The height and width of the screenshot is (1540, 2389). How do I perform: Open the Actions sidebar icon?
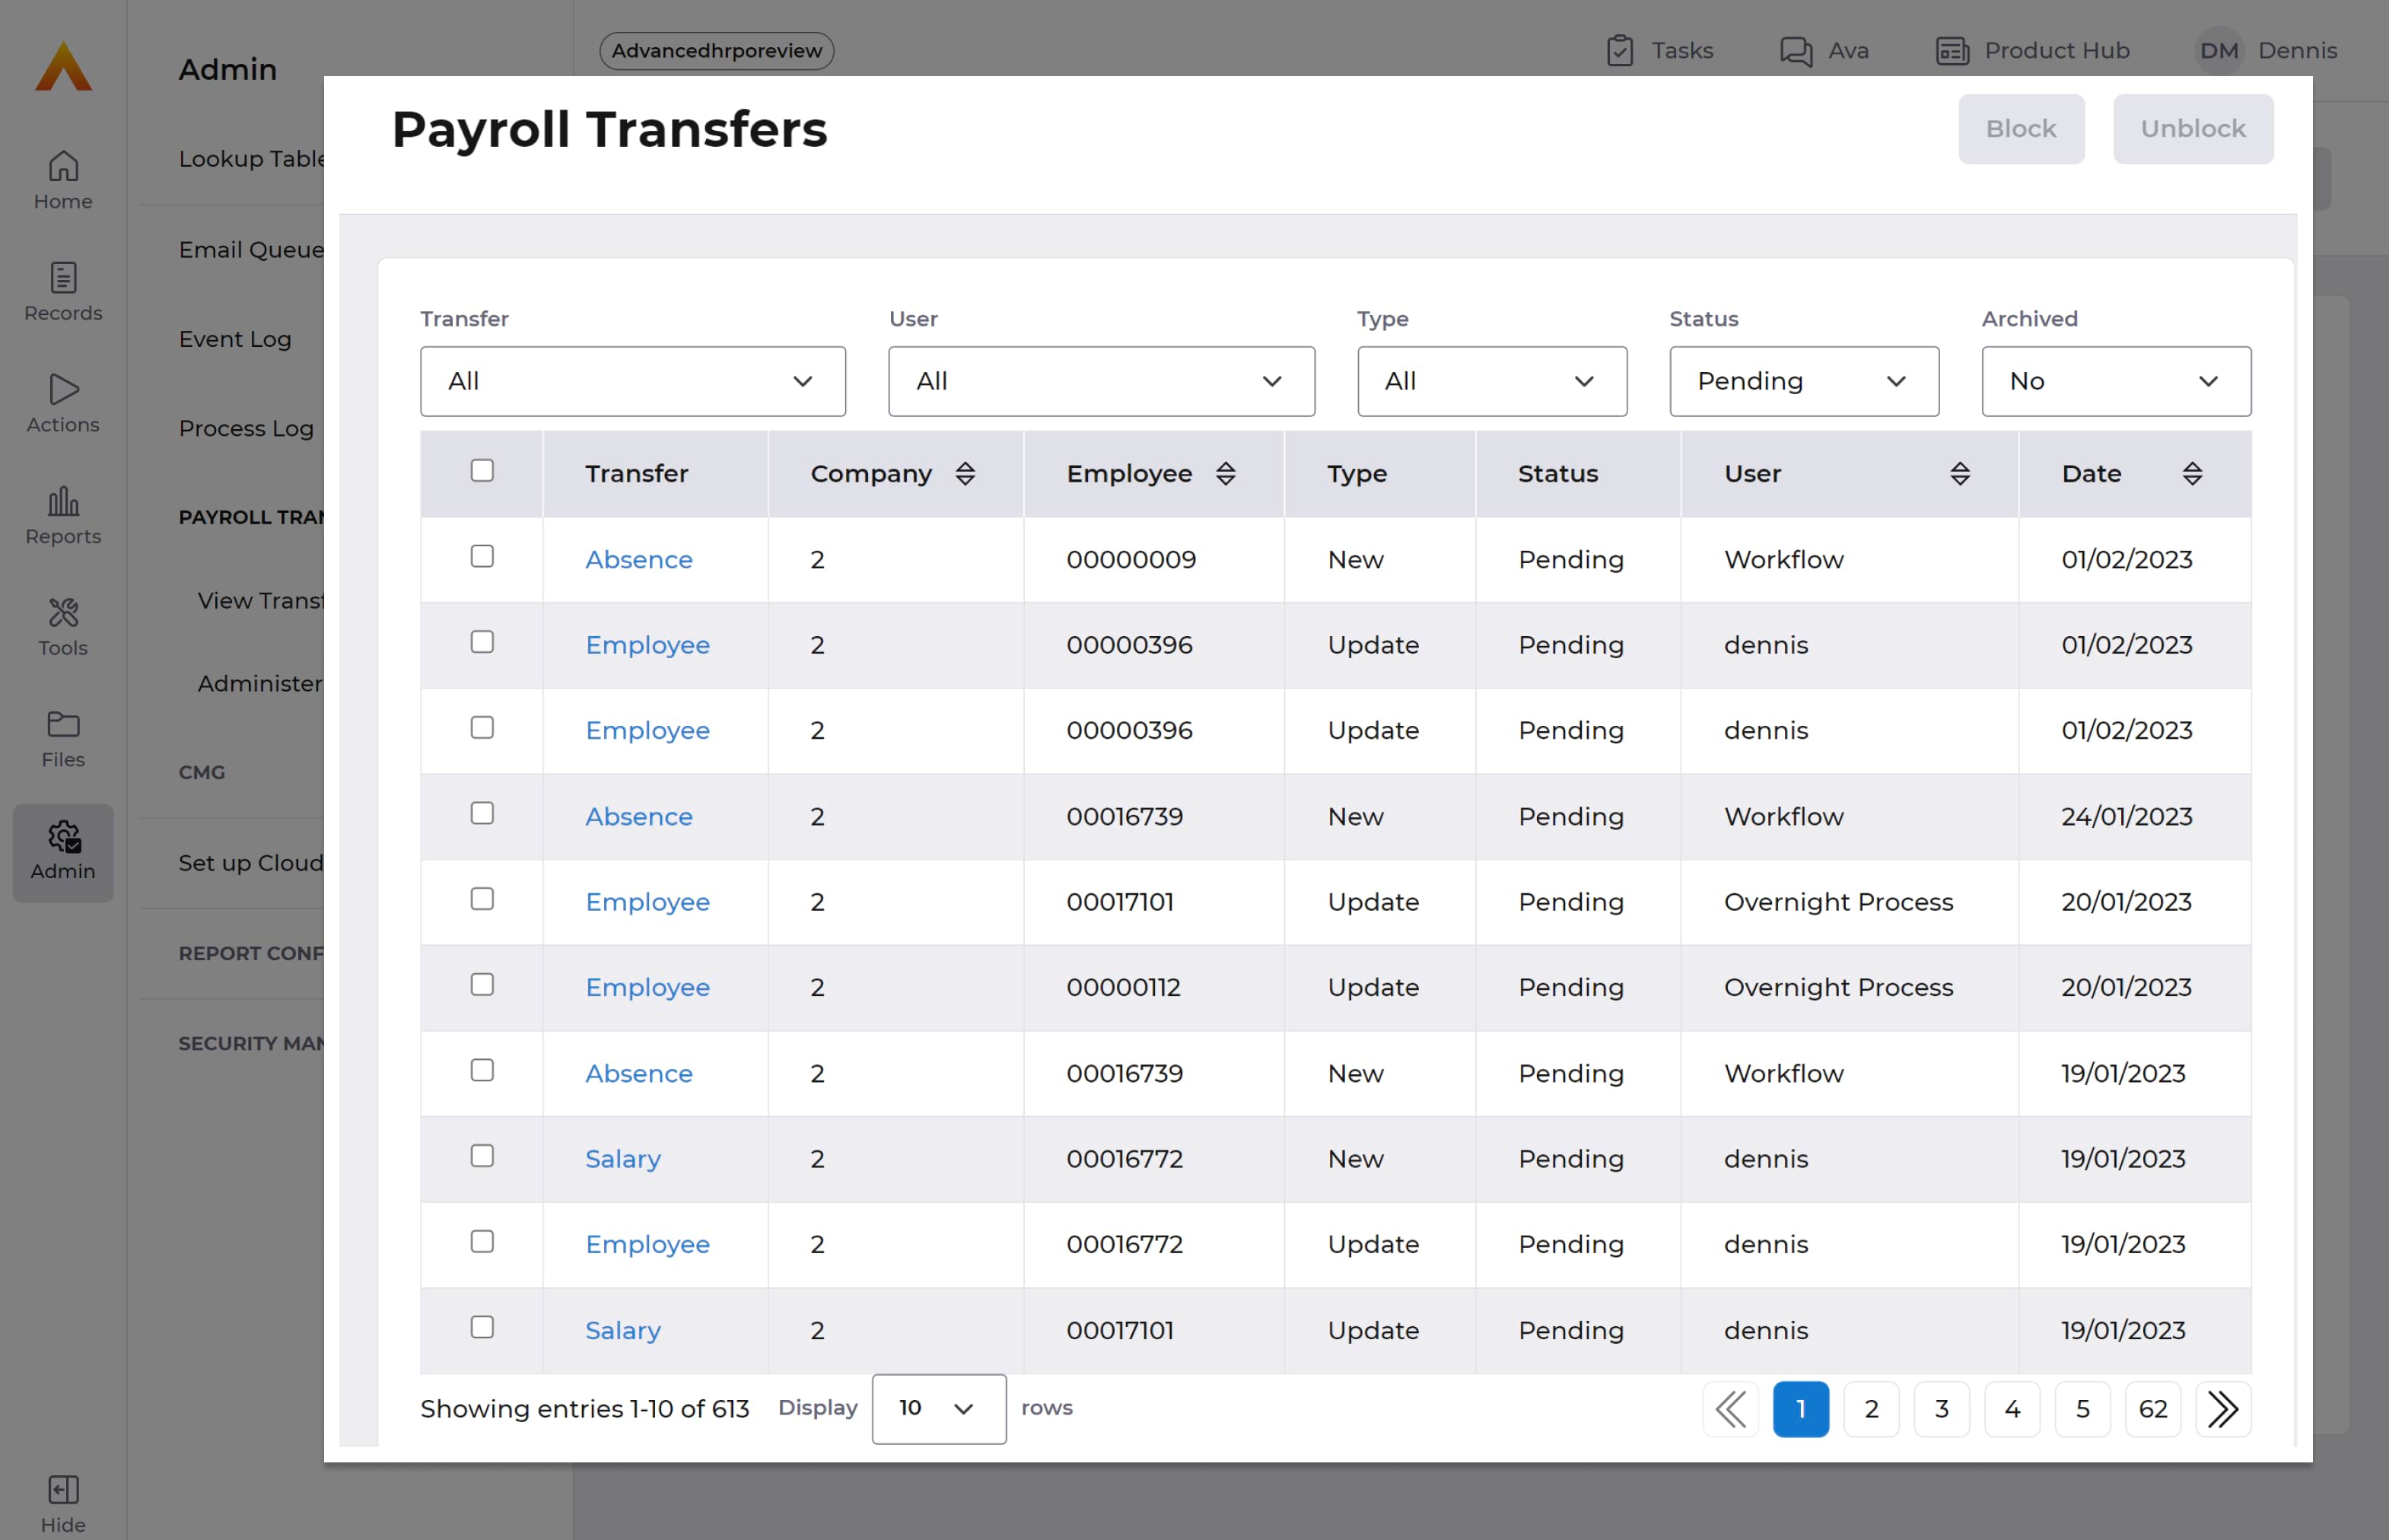tap(63, 403)
